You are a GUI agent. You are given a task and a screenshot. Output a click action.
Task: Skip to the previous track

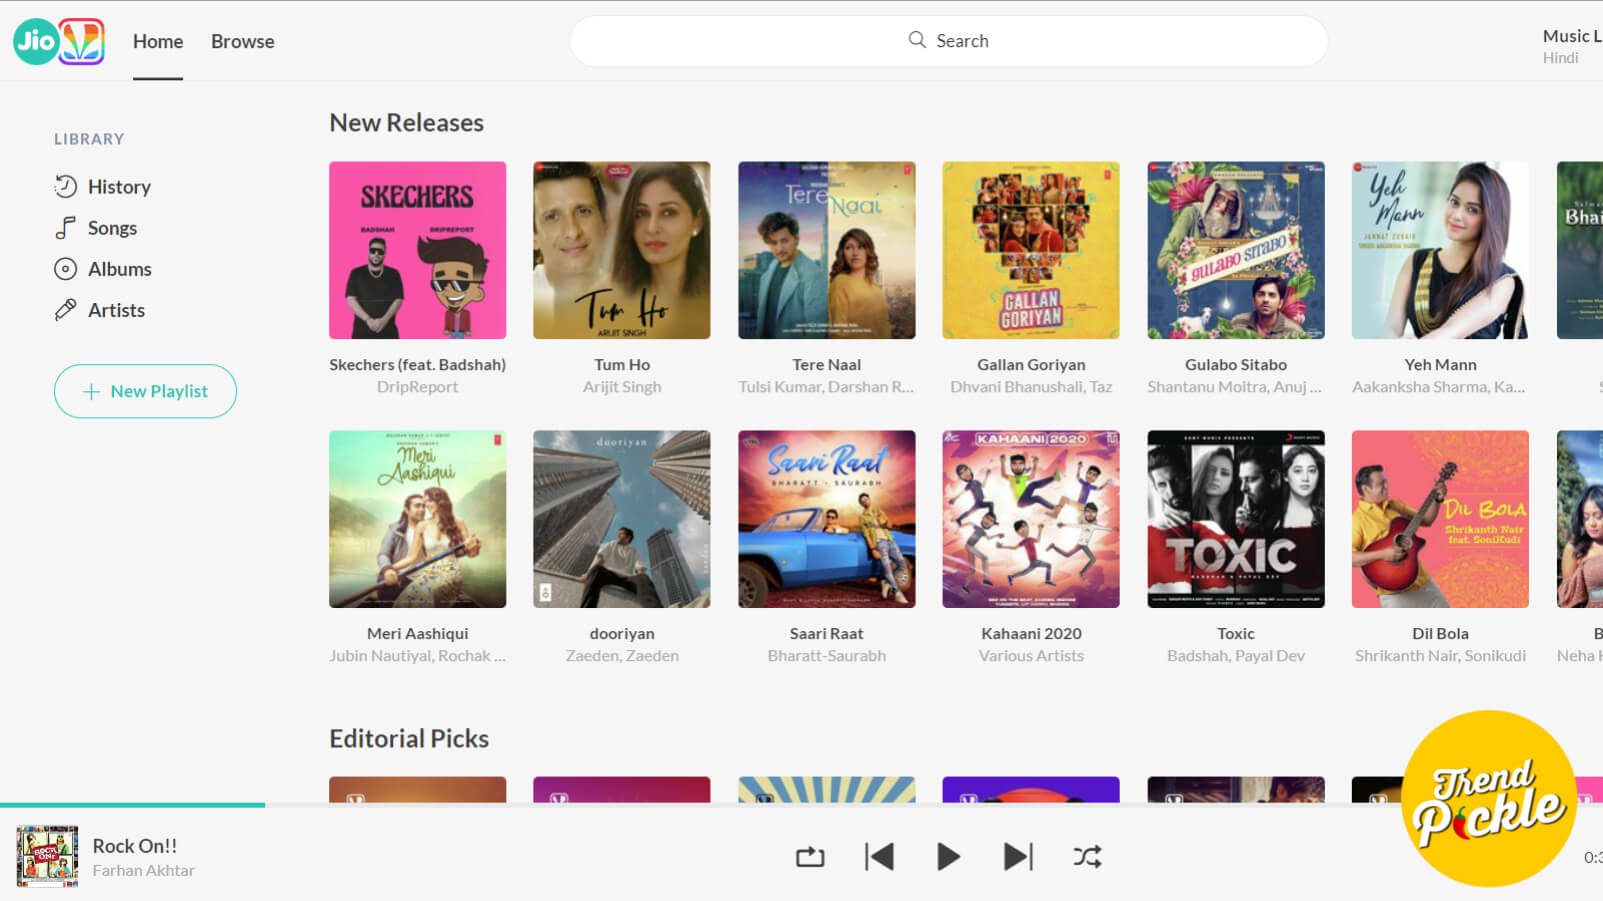pyautogui.click(x=879, y=857)
